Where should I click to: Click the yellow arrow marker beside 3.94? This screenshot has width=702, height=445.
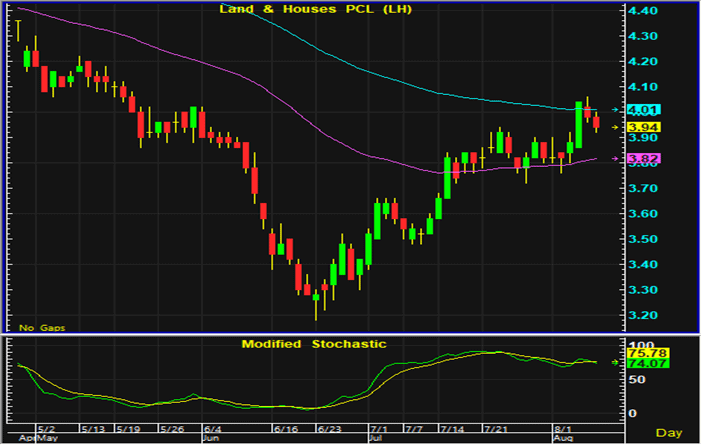(615, 128)
